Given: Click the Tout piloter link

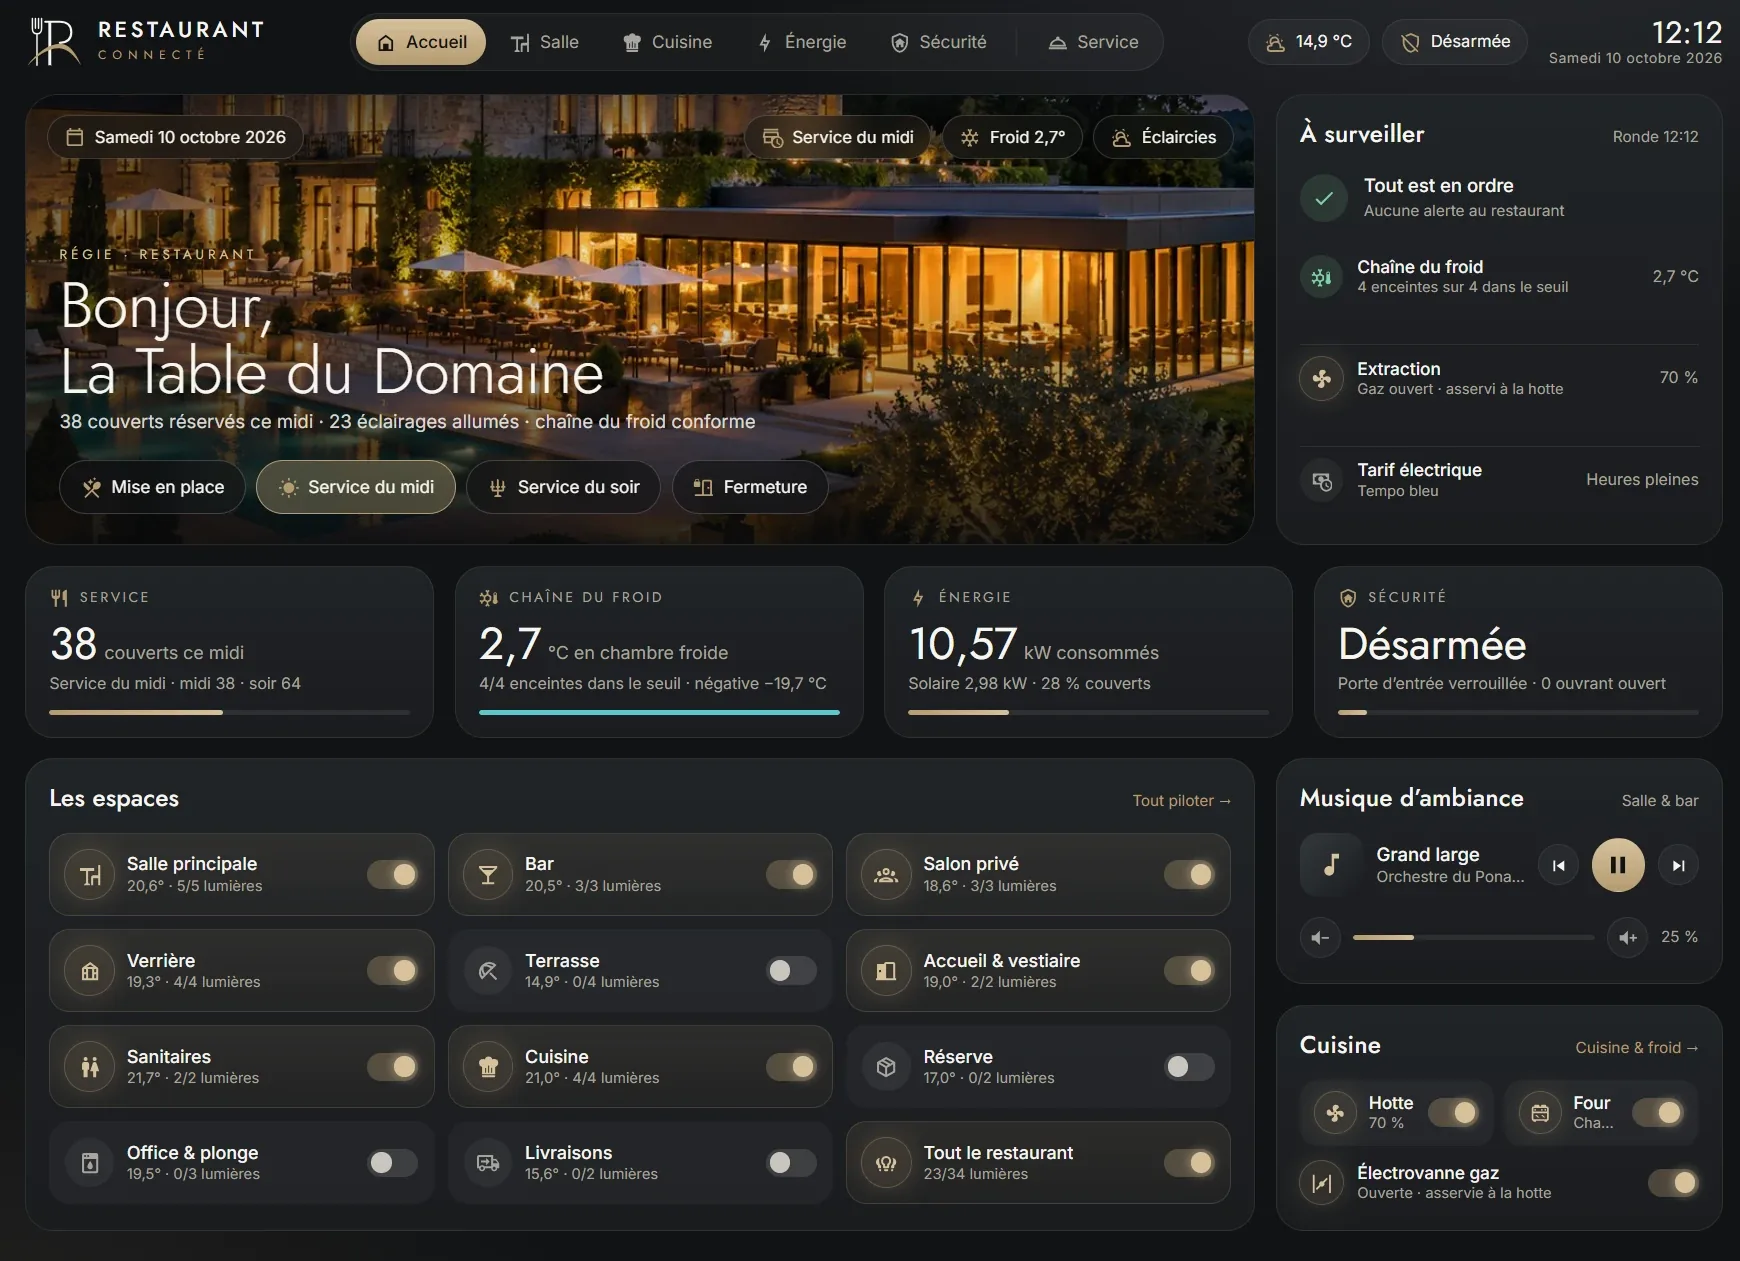Looking at the screenshot, I should click(1181, 801).
